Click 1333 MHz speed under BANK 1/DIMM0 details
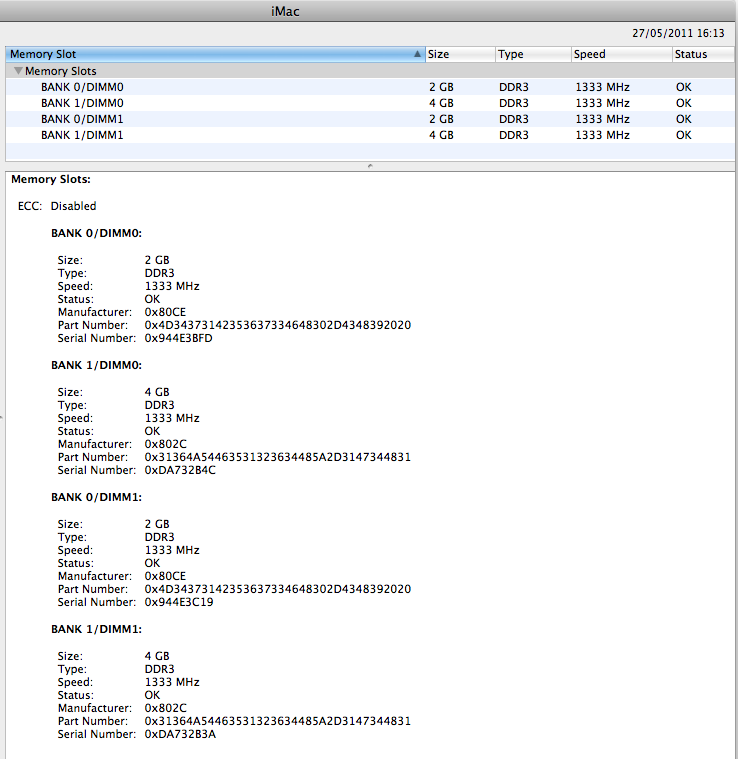738x759 pixels. (x=172, y=418)
